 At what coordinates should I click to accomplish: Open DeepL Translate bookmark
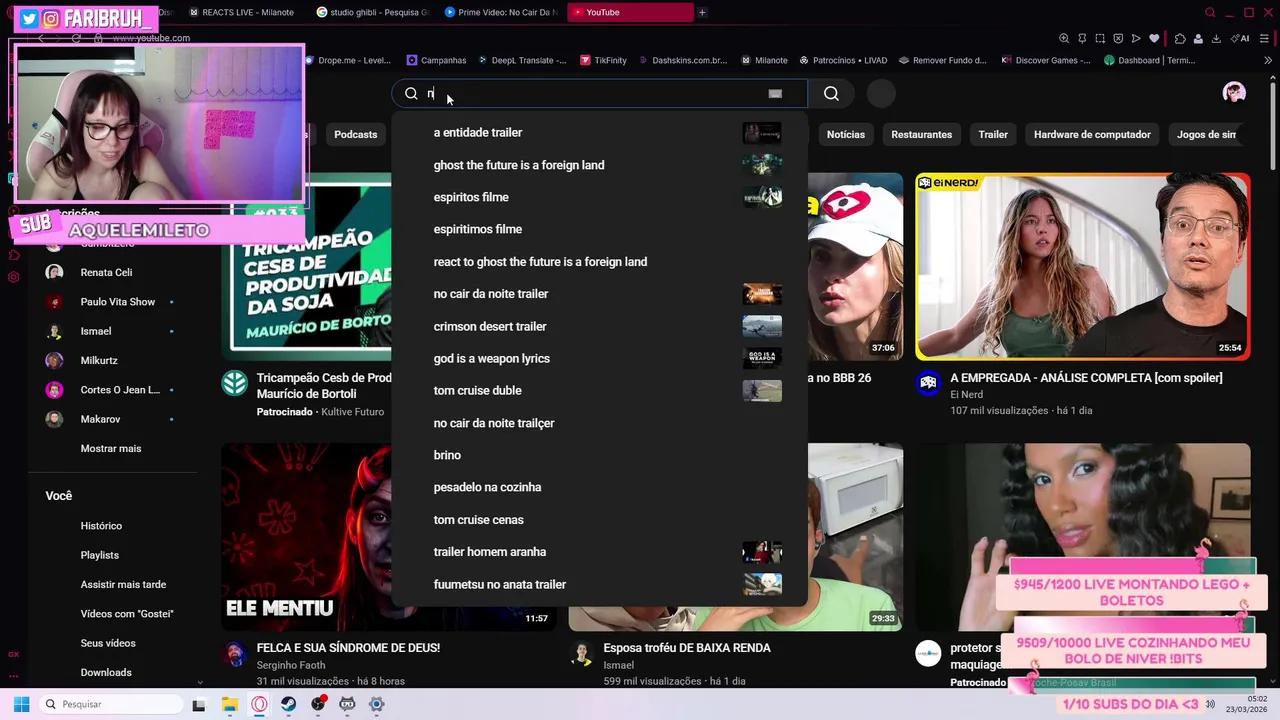[x=522, y=60]
